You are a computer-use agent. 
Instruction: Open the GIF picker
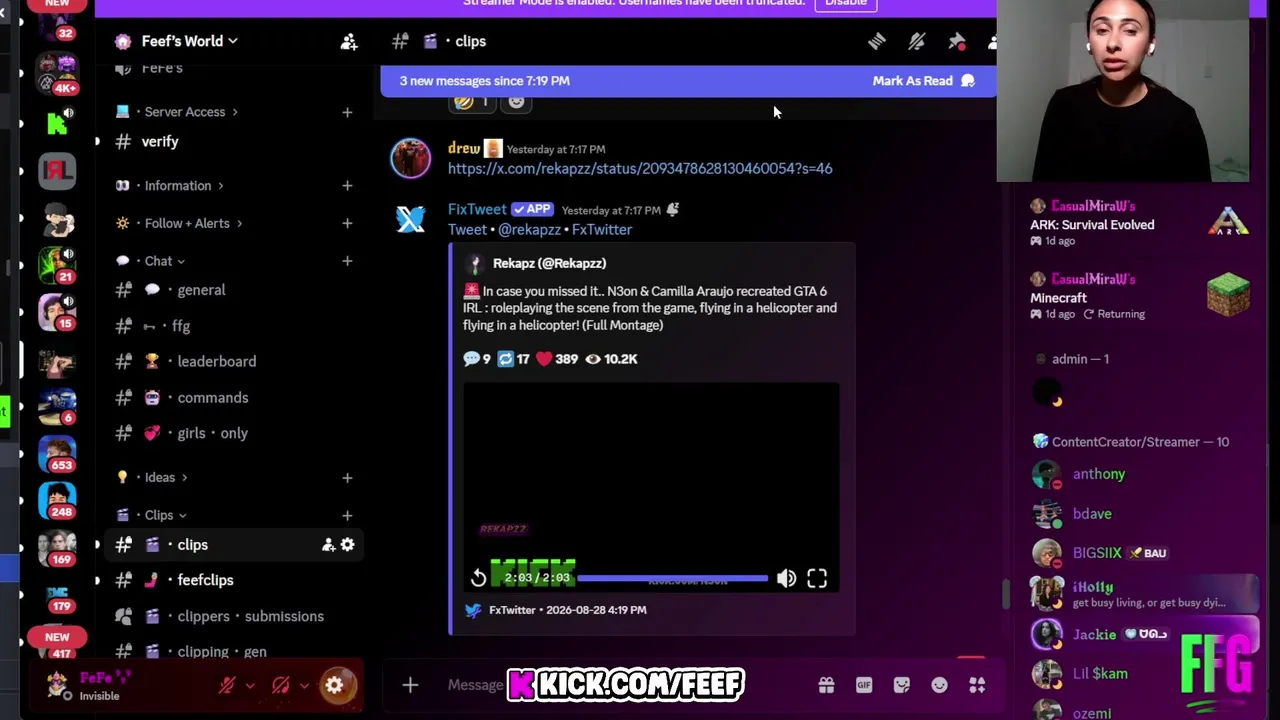click(x=864, y=685)
